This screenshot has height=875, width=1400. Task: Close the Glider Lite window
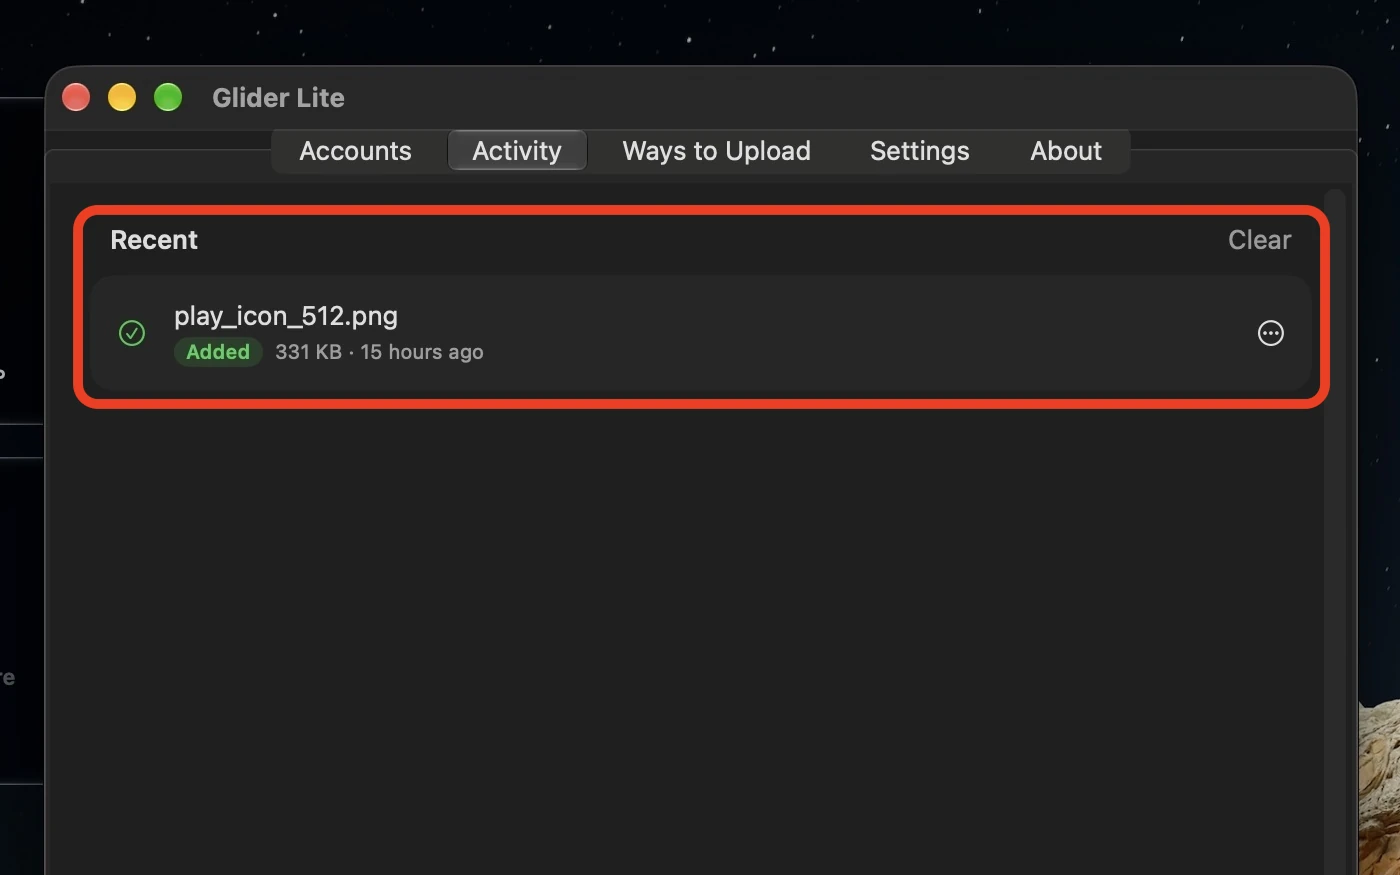click(76, 97)
